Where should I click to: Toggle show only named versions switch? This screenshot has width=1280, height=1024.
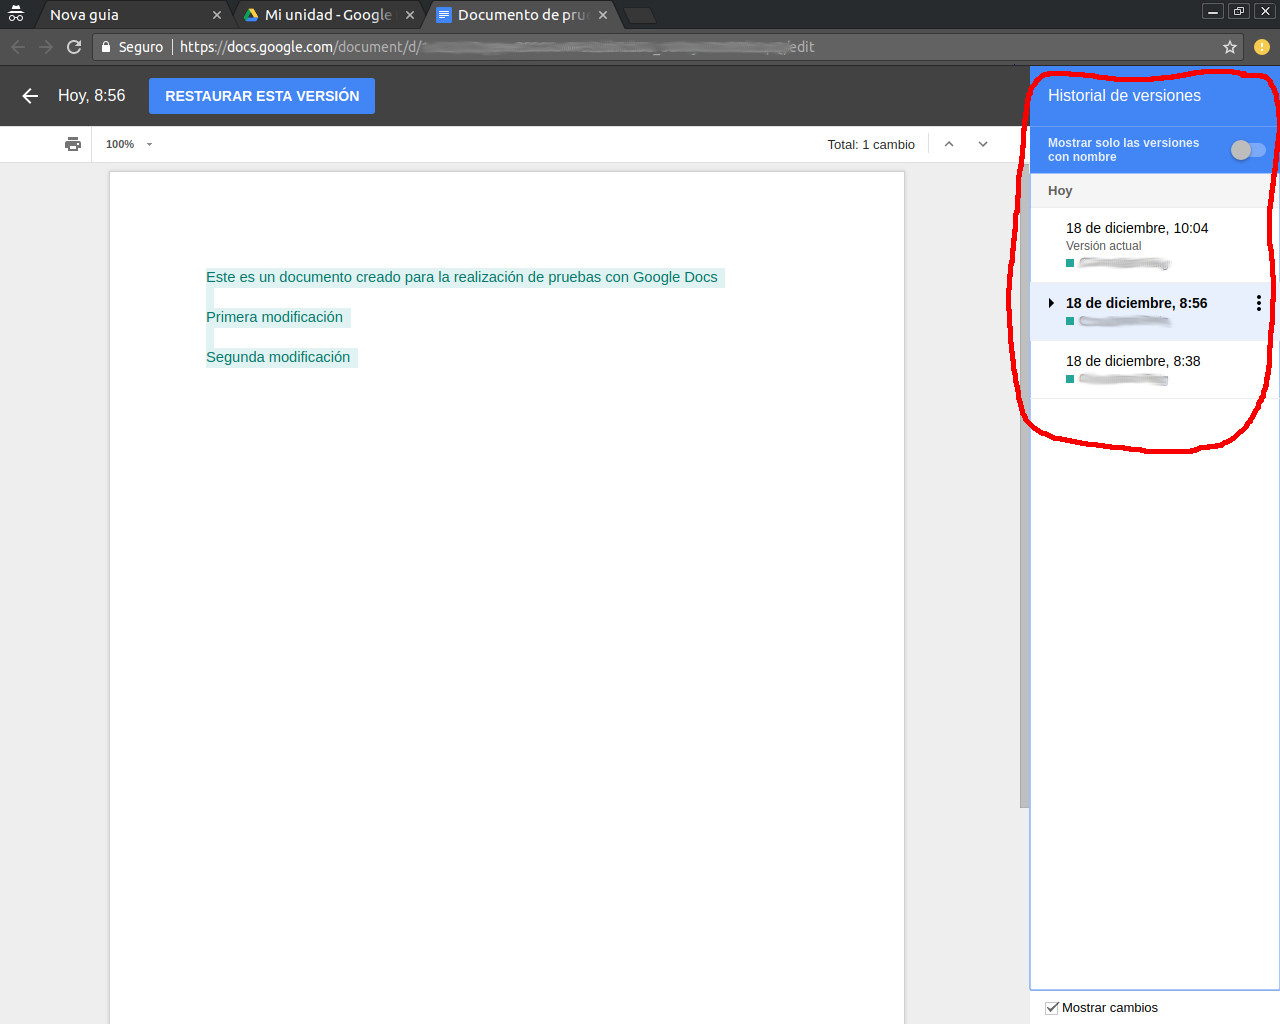[x=1248, y=150]
